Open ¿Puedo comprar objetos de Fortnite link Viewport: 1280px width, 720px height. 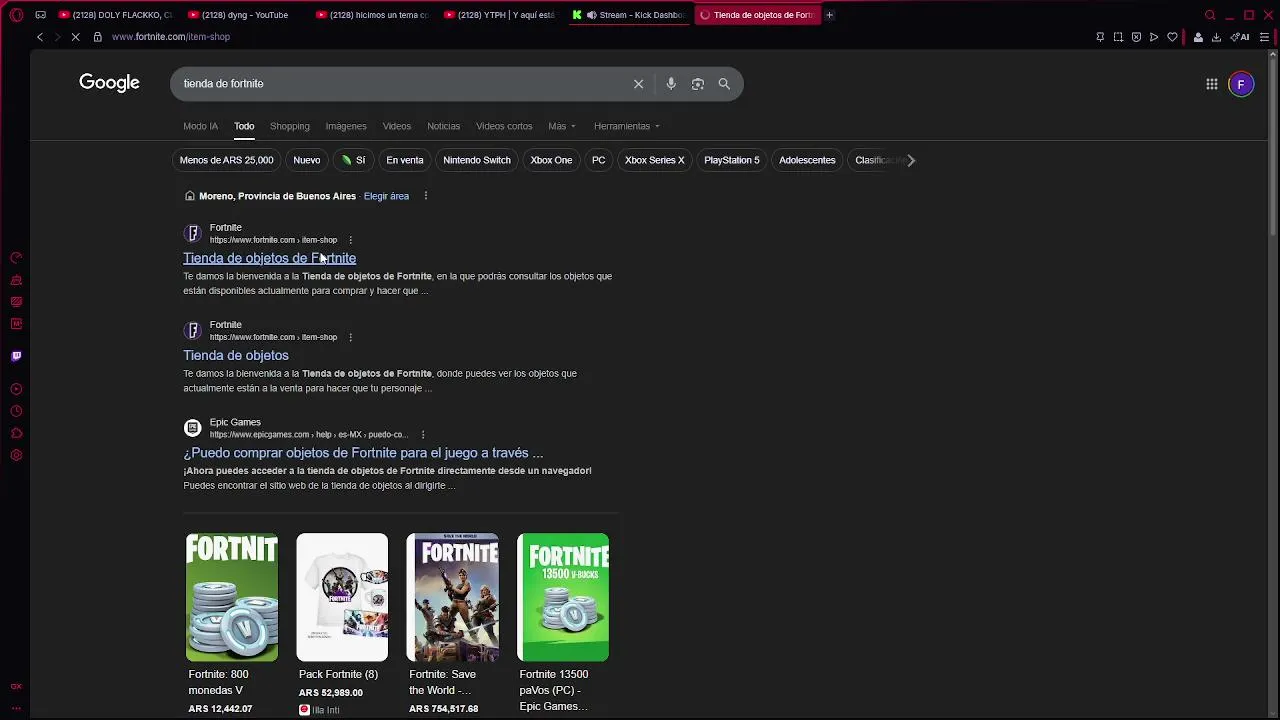click(x=363, y=453)
